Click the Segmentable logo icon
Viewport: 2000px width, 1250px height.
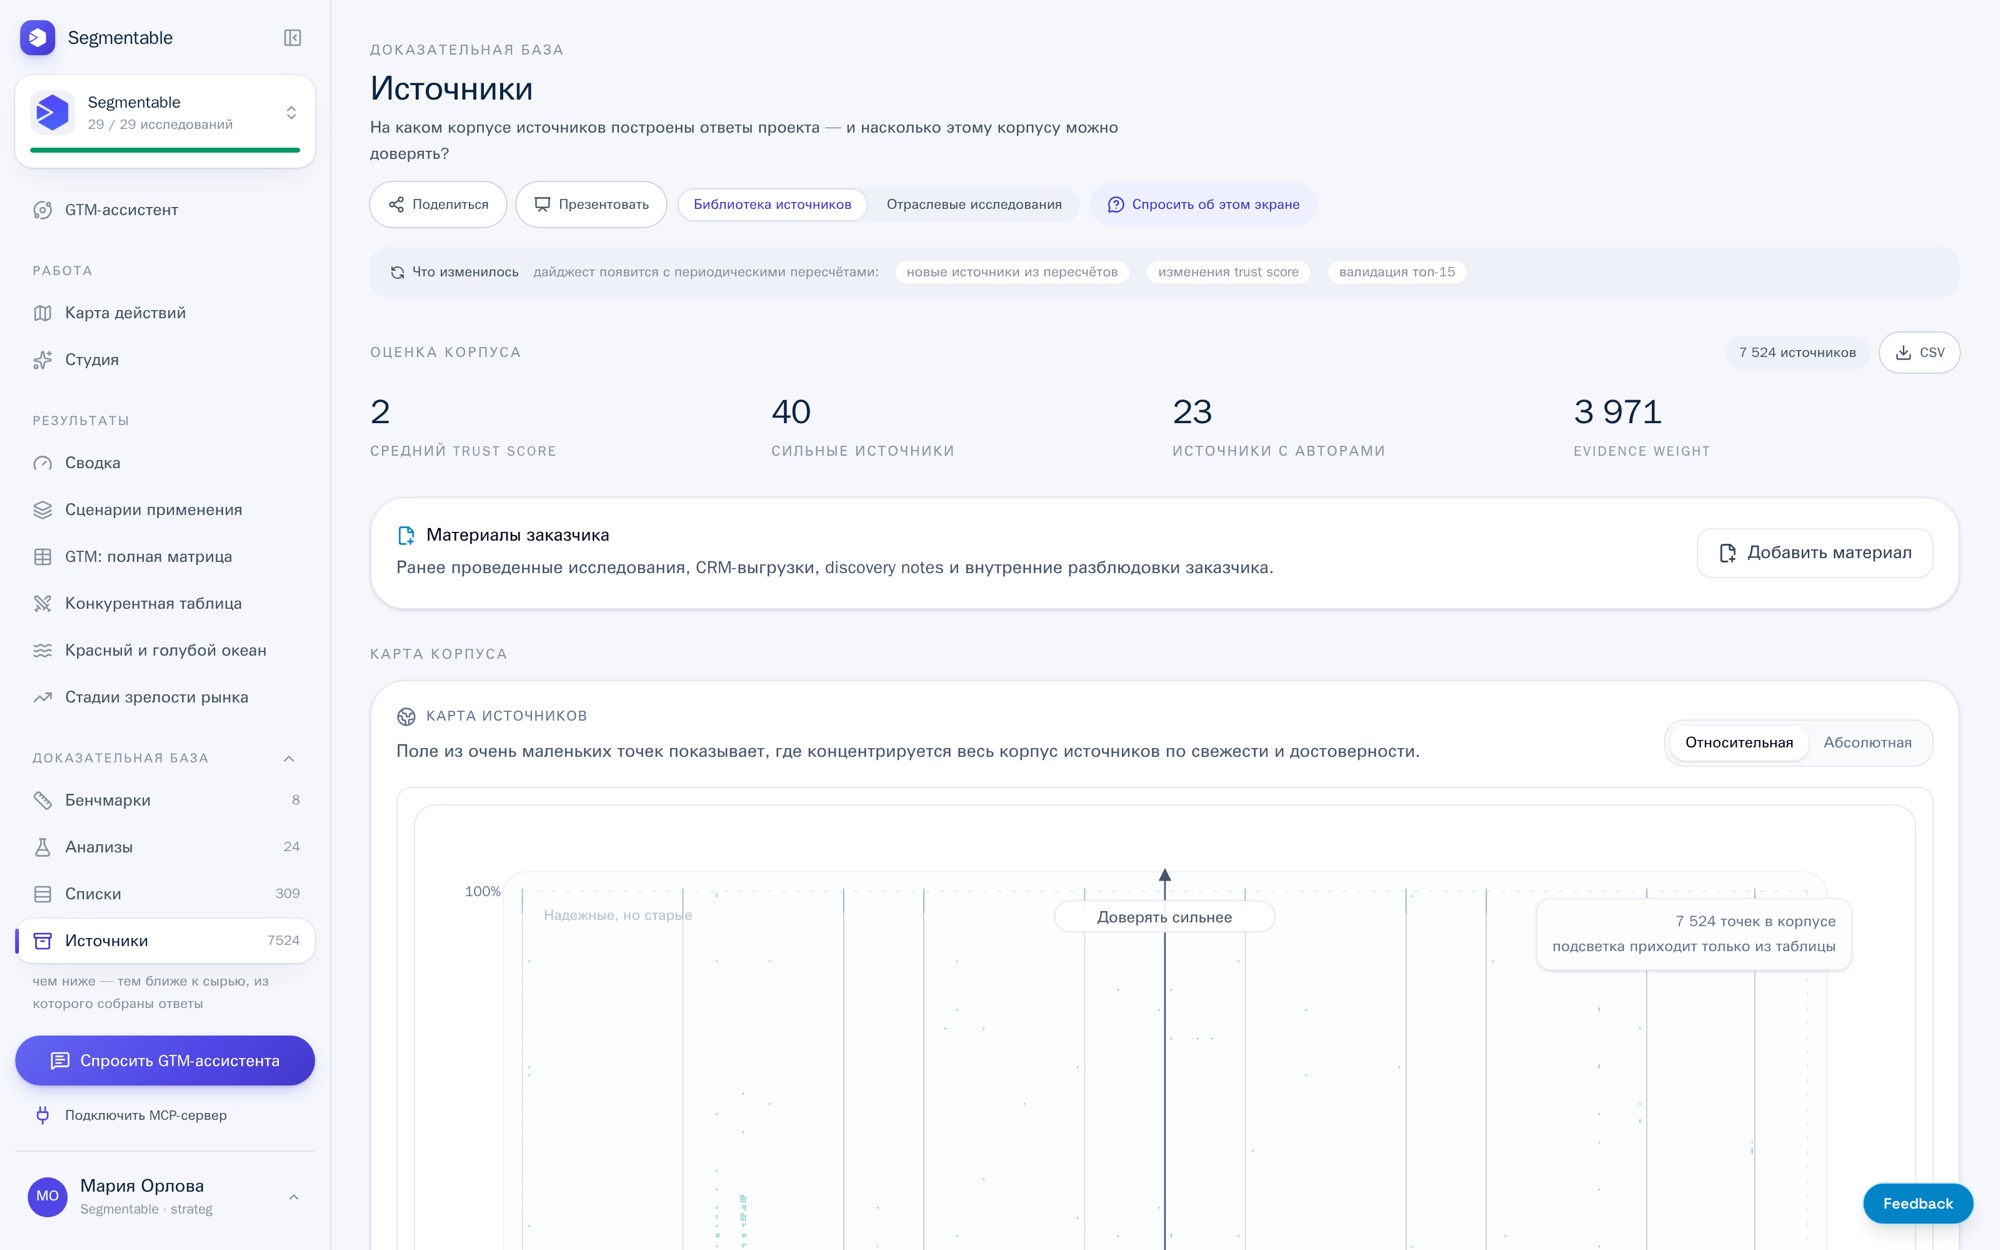click(x=38, y=38)
